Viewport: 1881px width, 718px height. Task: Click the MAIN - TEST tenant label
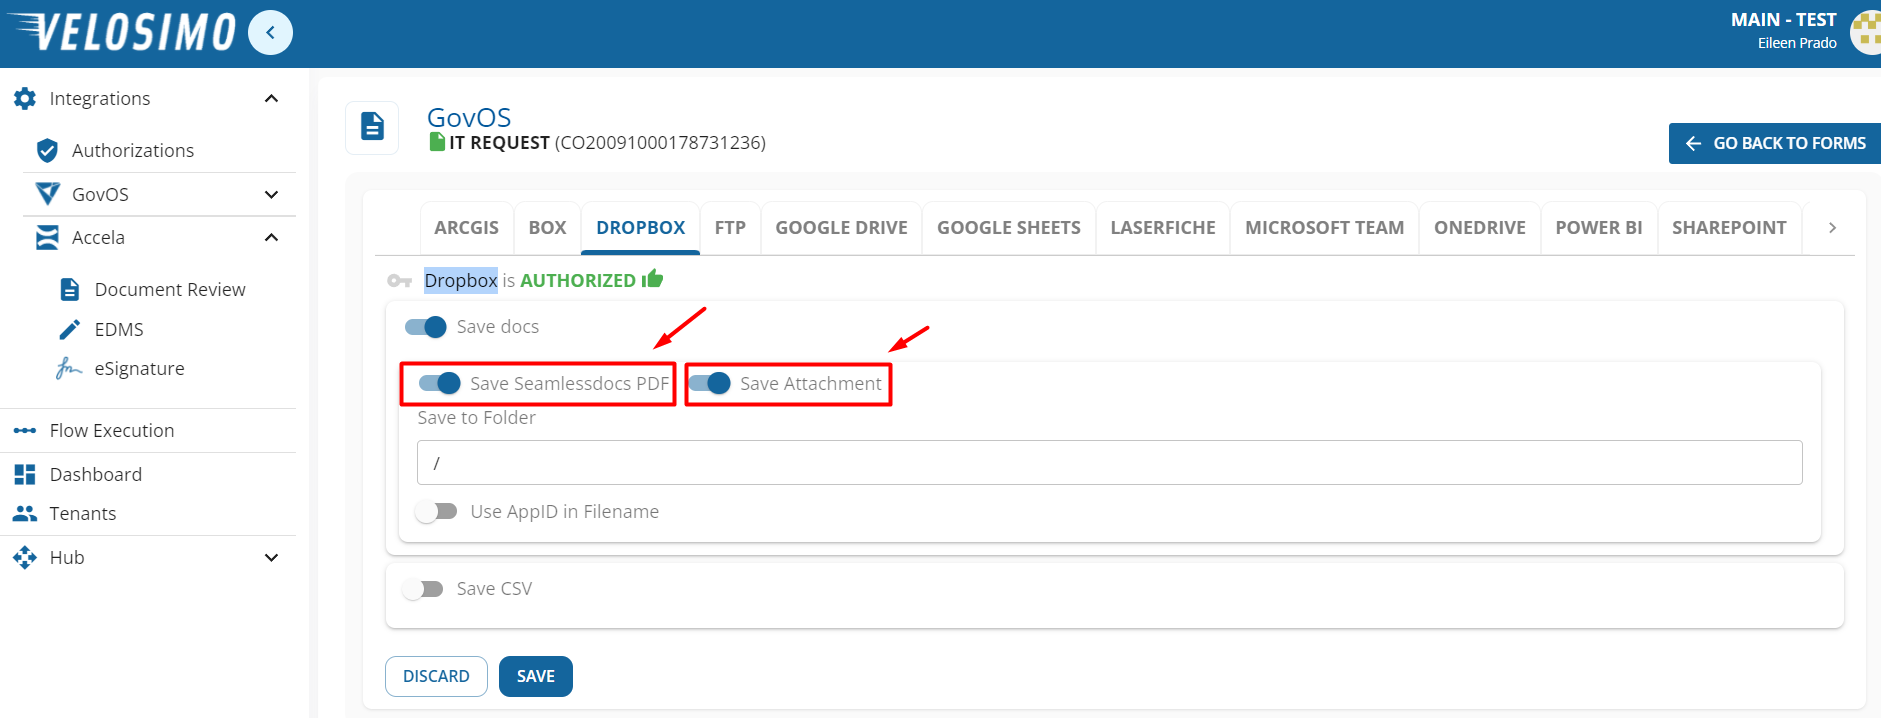1783,20
